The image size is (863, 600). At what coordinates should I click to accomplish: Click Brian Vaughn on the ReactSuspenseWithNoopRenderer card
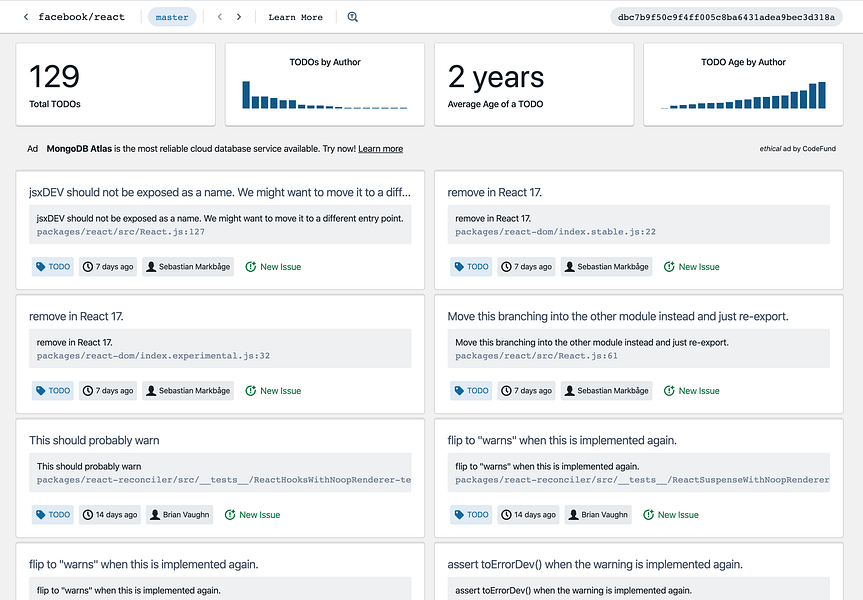tap(598, 515)
